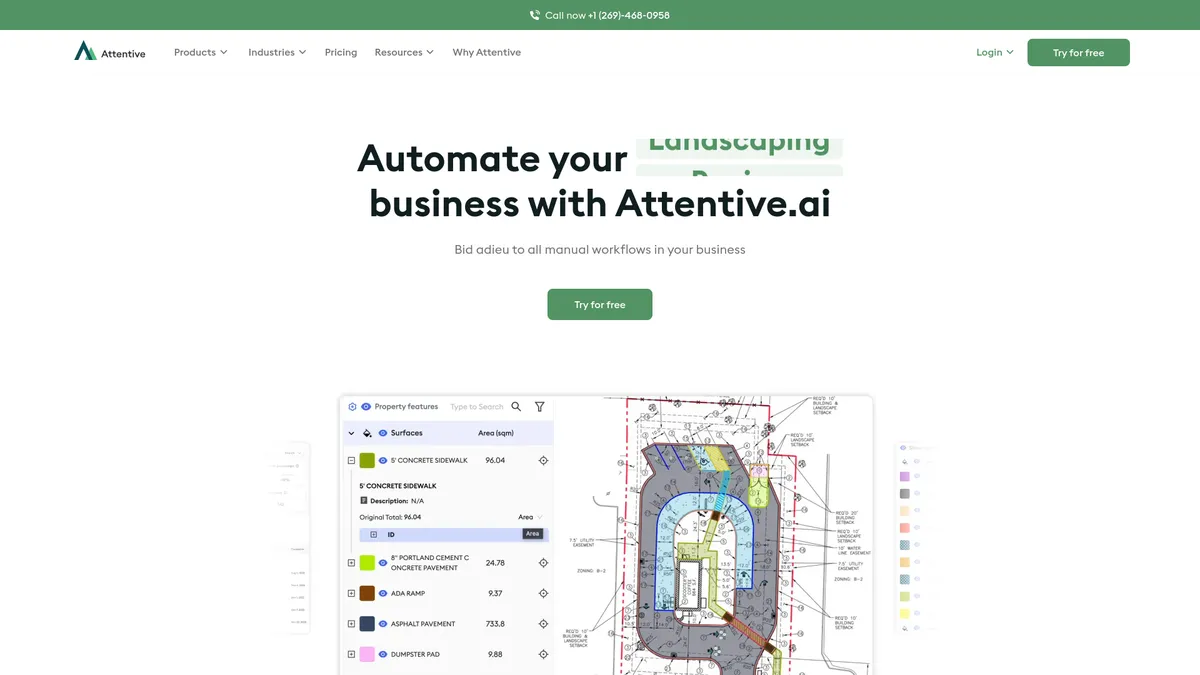1200x675 pixels.
Task: Click the Attentive logo in the navbar
Action: click(x=109, y=52)
